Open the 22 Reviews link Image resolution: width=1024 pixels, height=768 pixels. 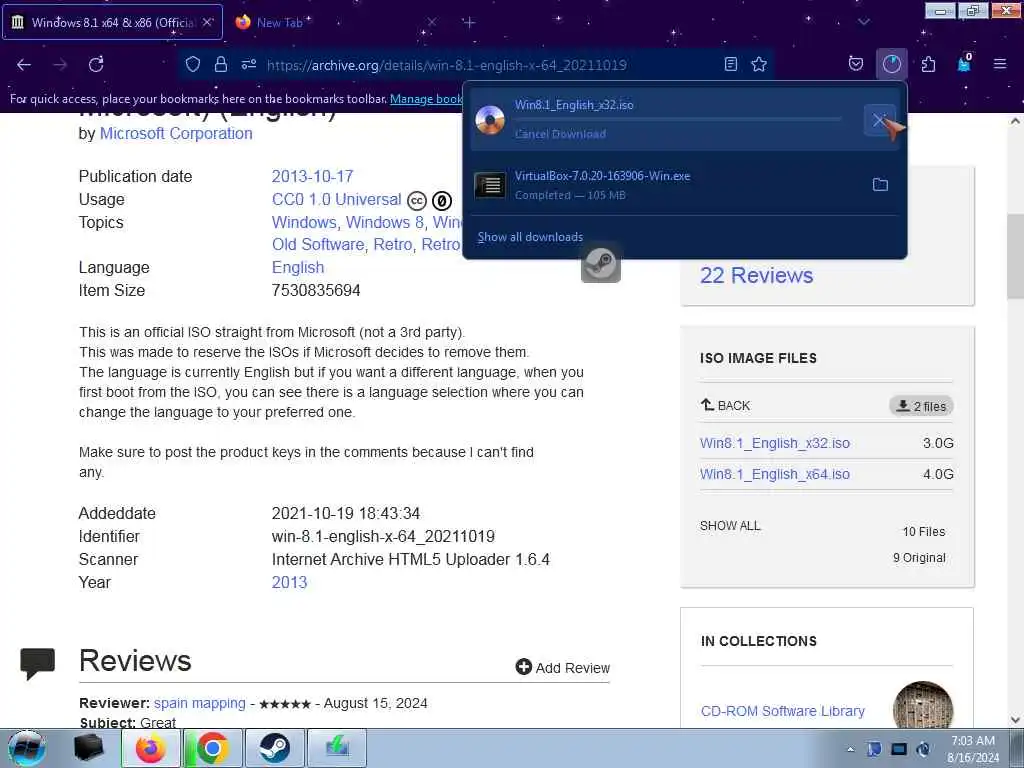pyautogui.click(x=756, y=275)
